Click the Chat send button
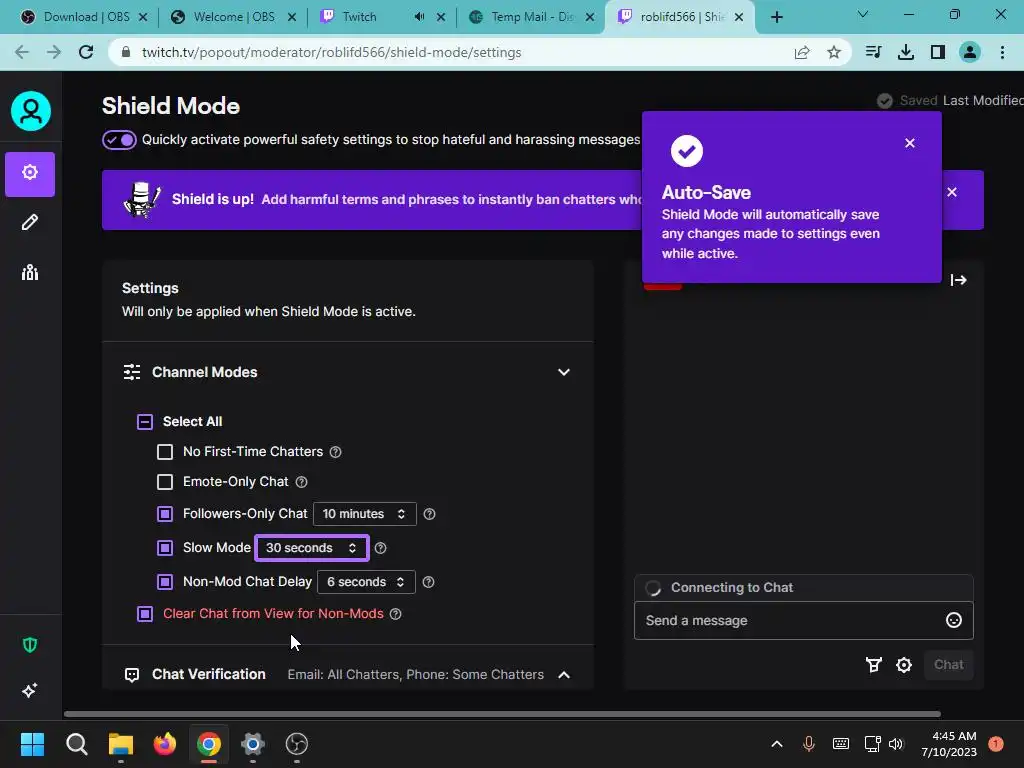This screenshot has height=768, width=1024. [948, 665]
